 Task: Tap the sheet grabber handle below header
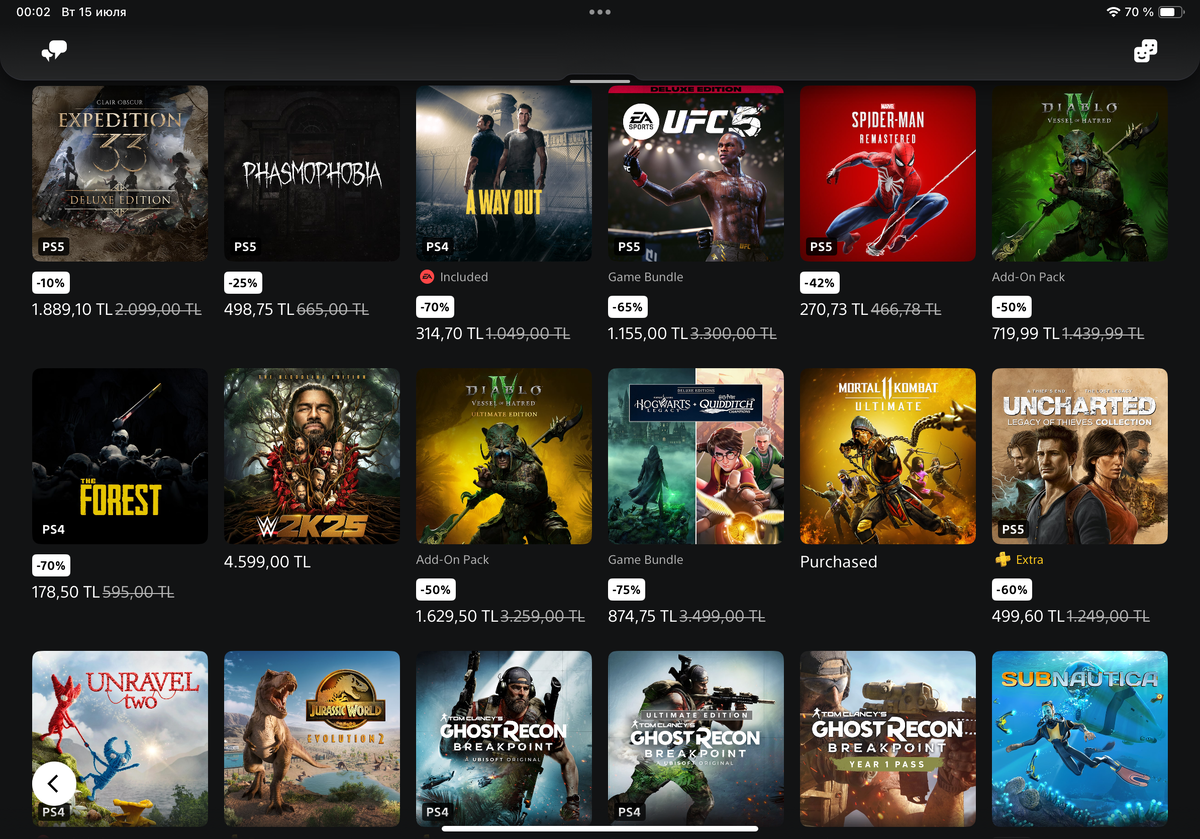click(x=600, y=81)
